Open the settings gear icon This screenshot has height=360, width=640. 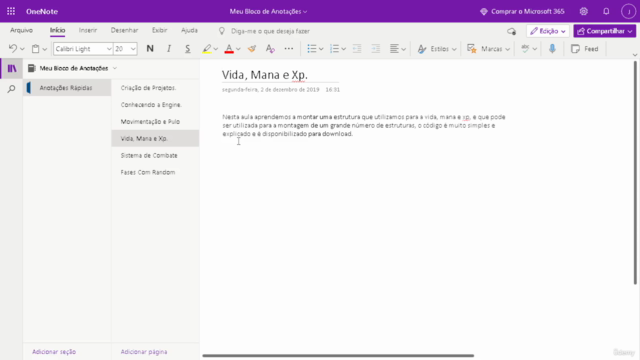click(x=584, y=11)
